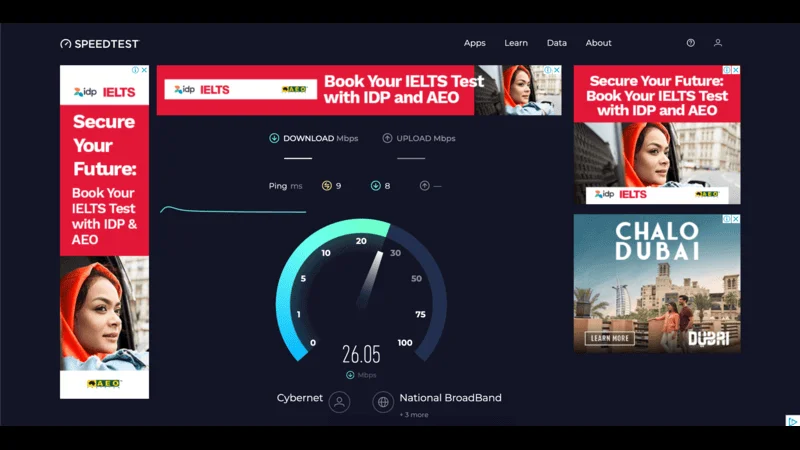Viewport: 800px width, 450px height.
Task: Click the + 3 more servers link
Action: coord(414,415)
